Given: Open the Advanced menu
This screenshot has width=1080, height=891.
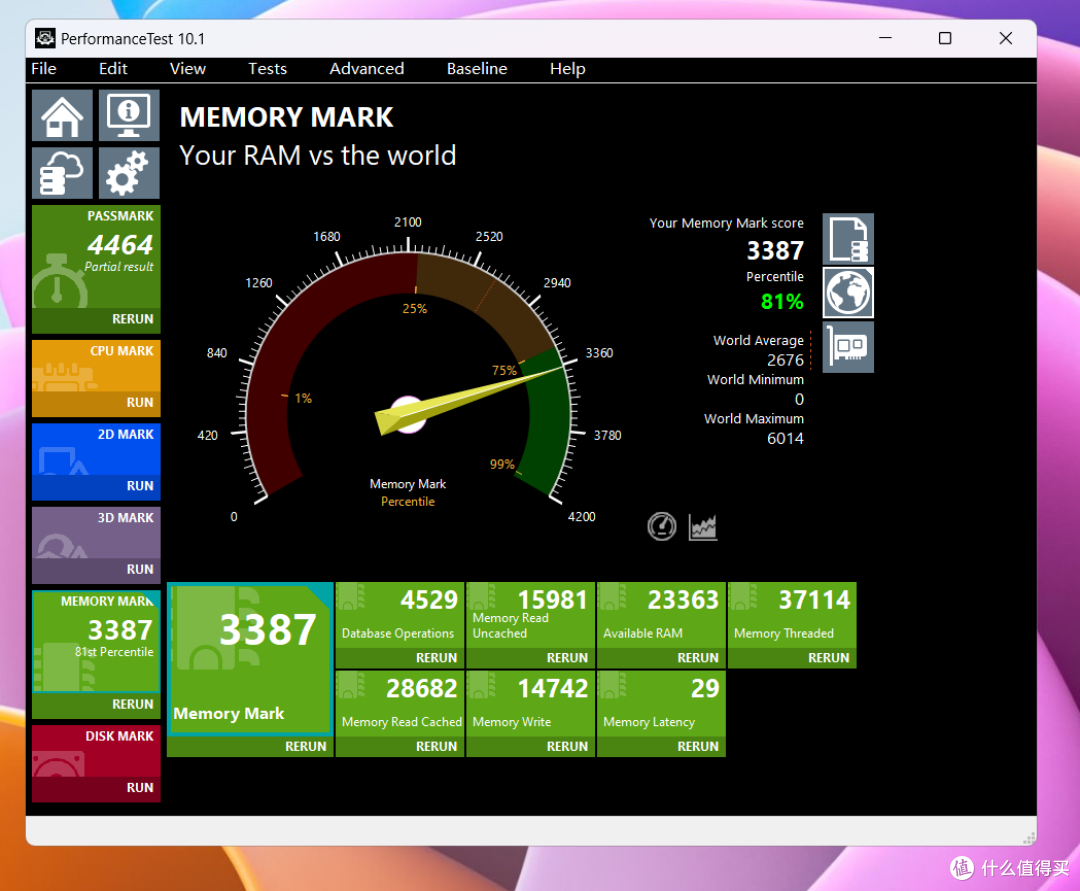Looking at the screenshot, I should point(366,69).
